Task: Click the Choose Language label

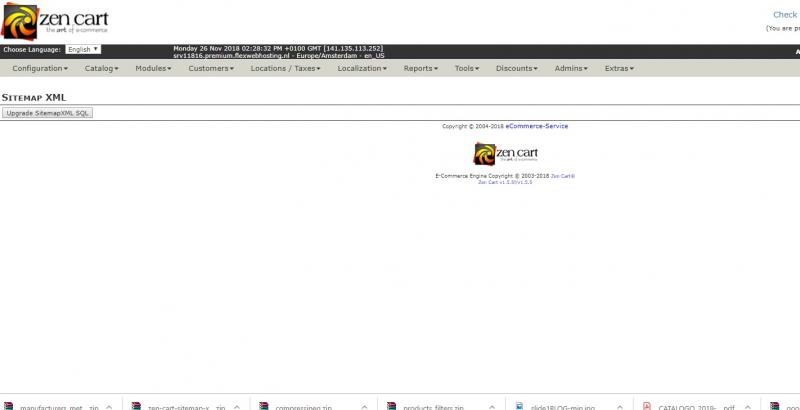Action: 32,49
